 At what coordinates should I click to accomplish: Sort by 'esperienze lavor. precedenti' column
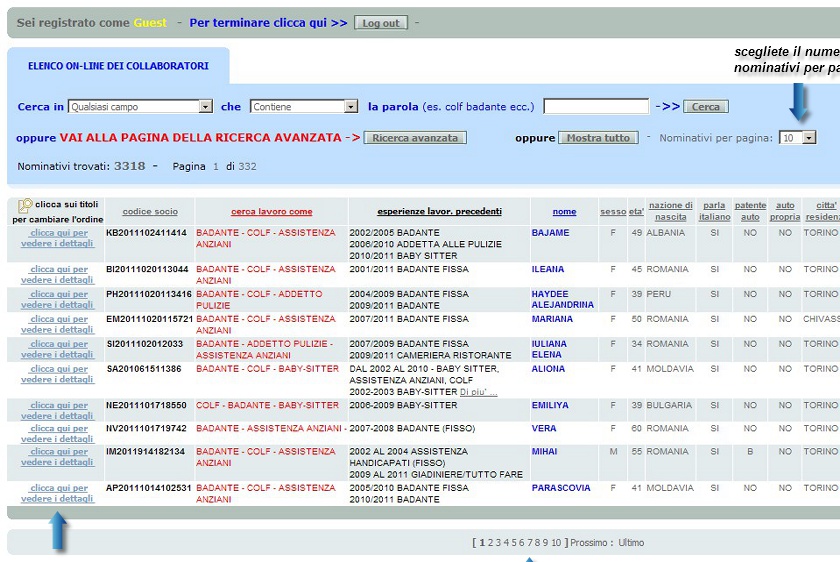point(439,212)
